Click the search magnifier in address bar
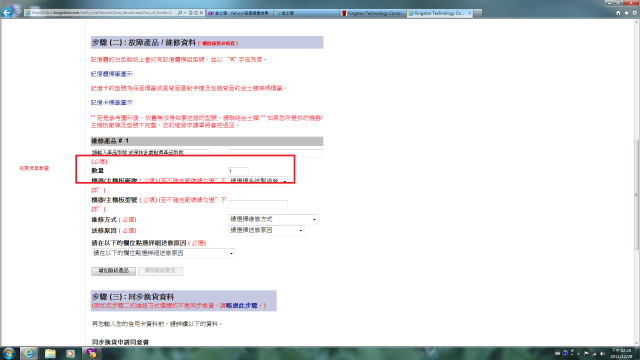640x360 pixels. [180, 13]
